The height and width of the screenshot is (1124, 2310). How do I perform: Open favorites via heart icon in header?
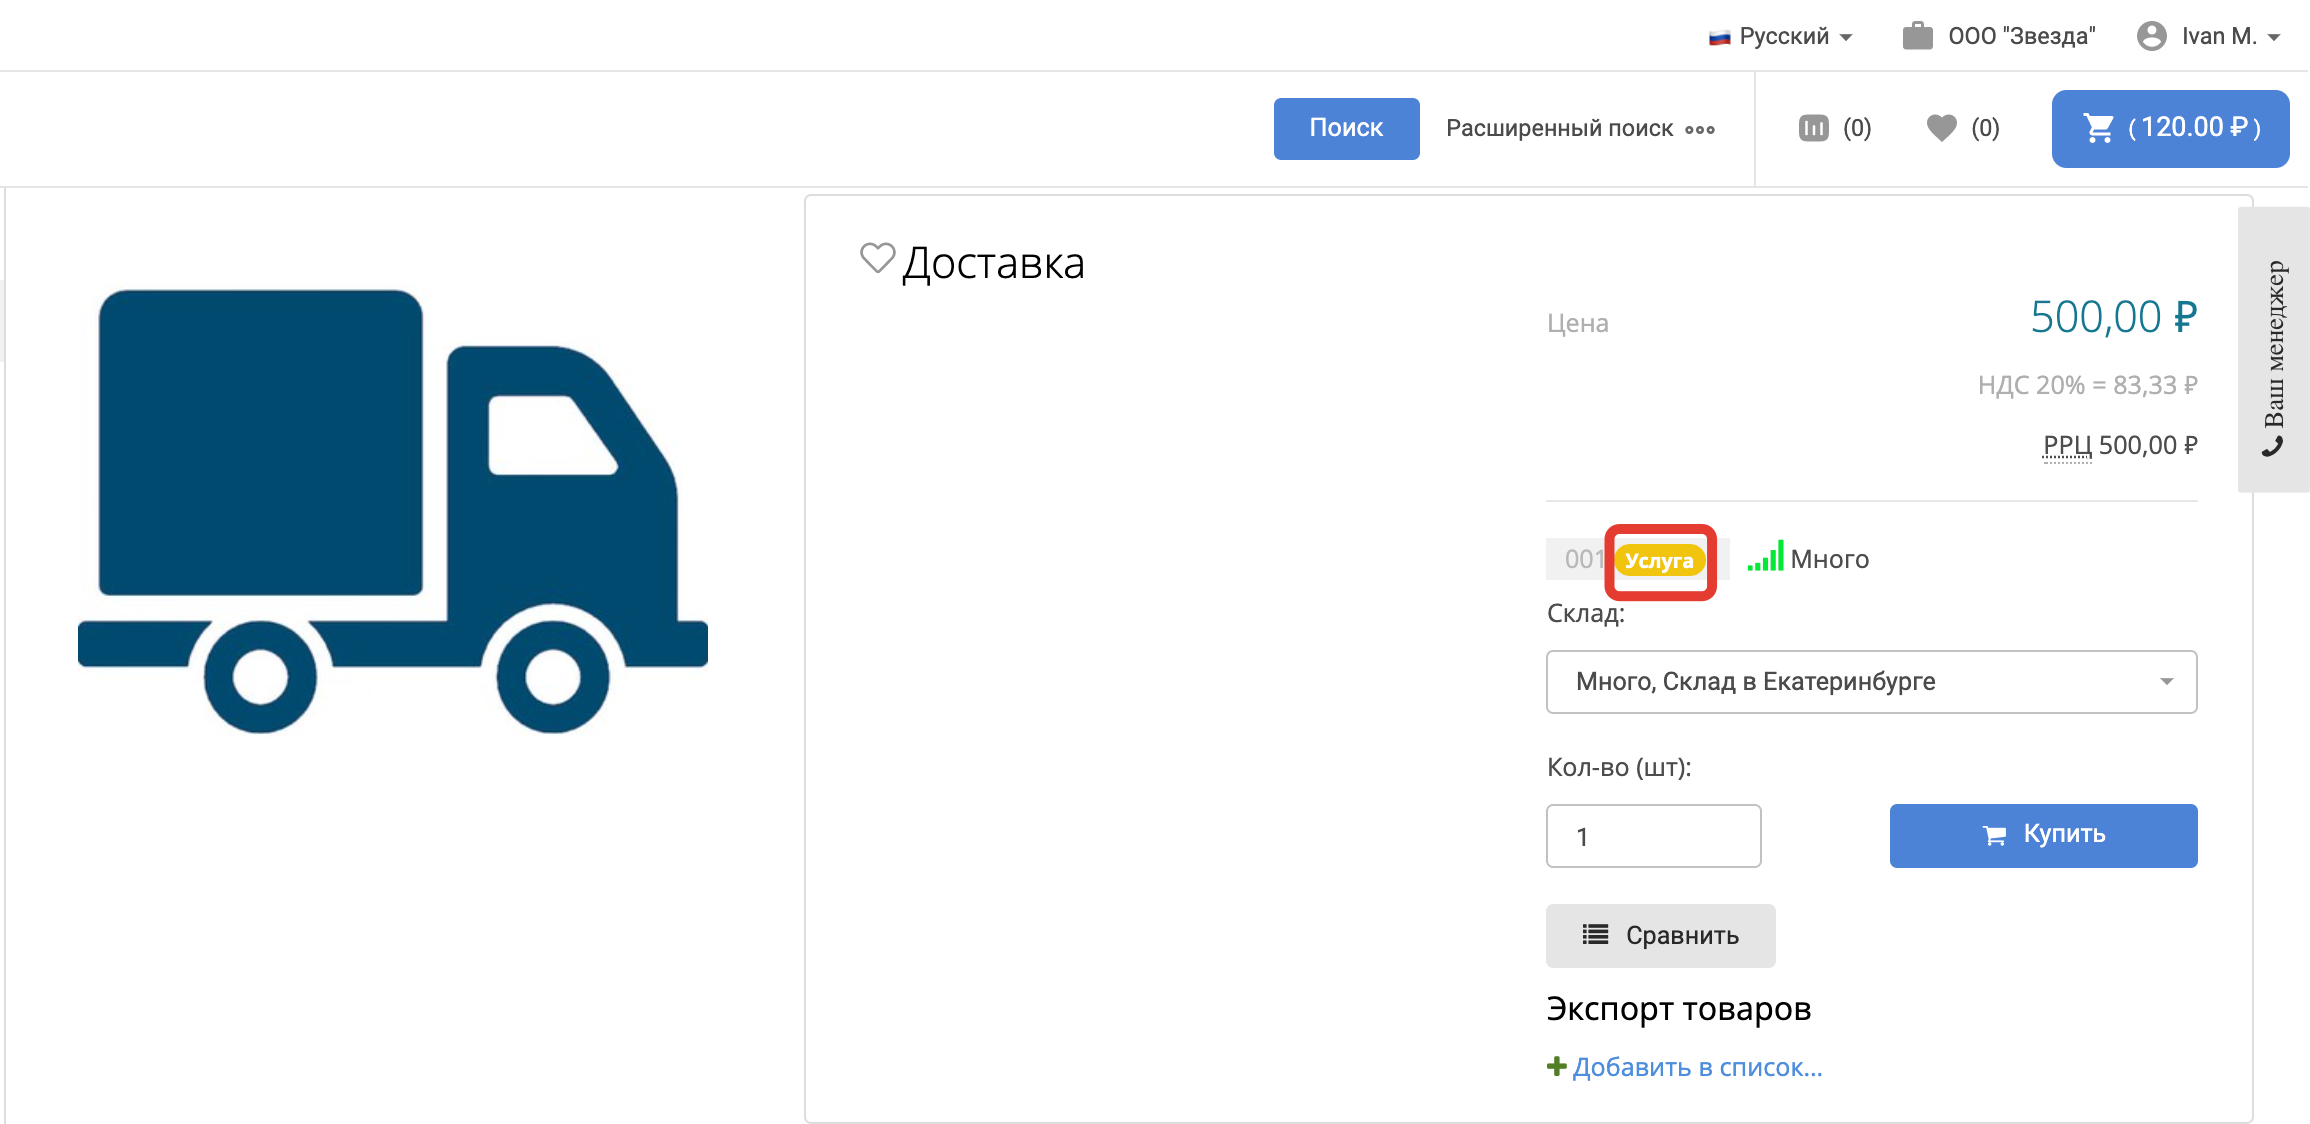pyautogui.click(x=1941, y=128)
